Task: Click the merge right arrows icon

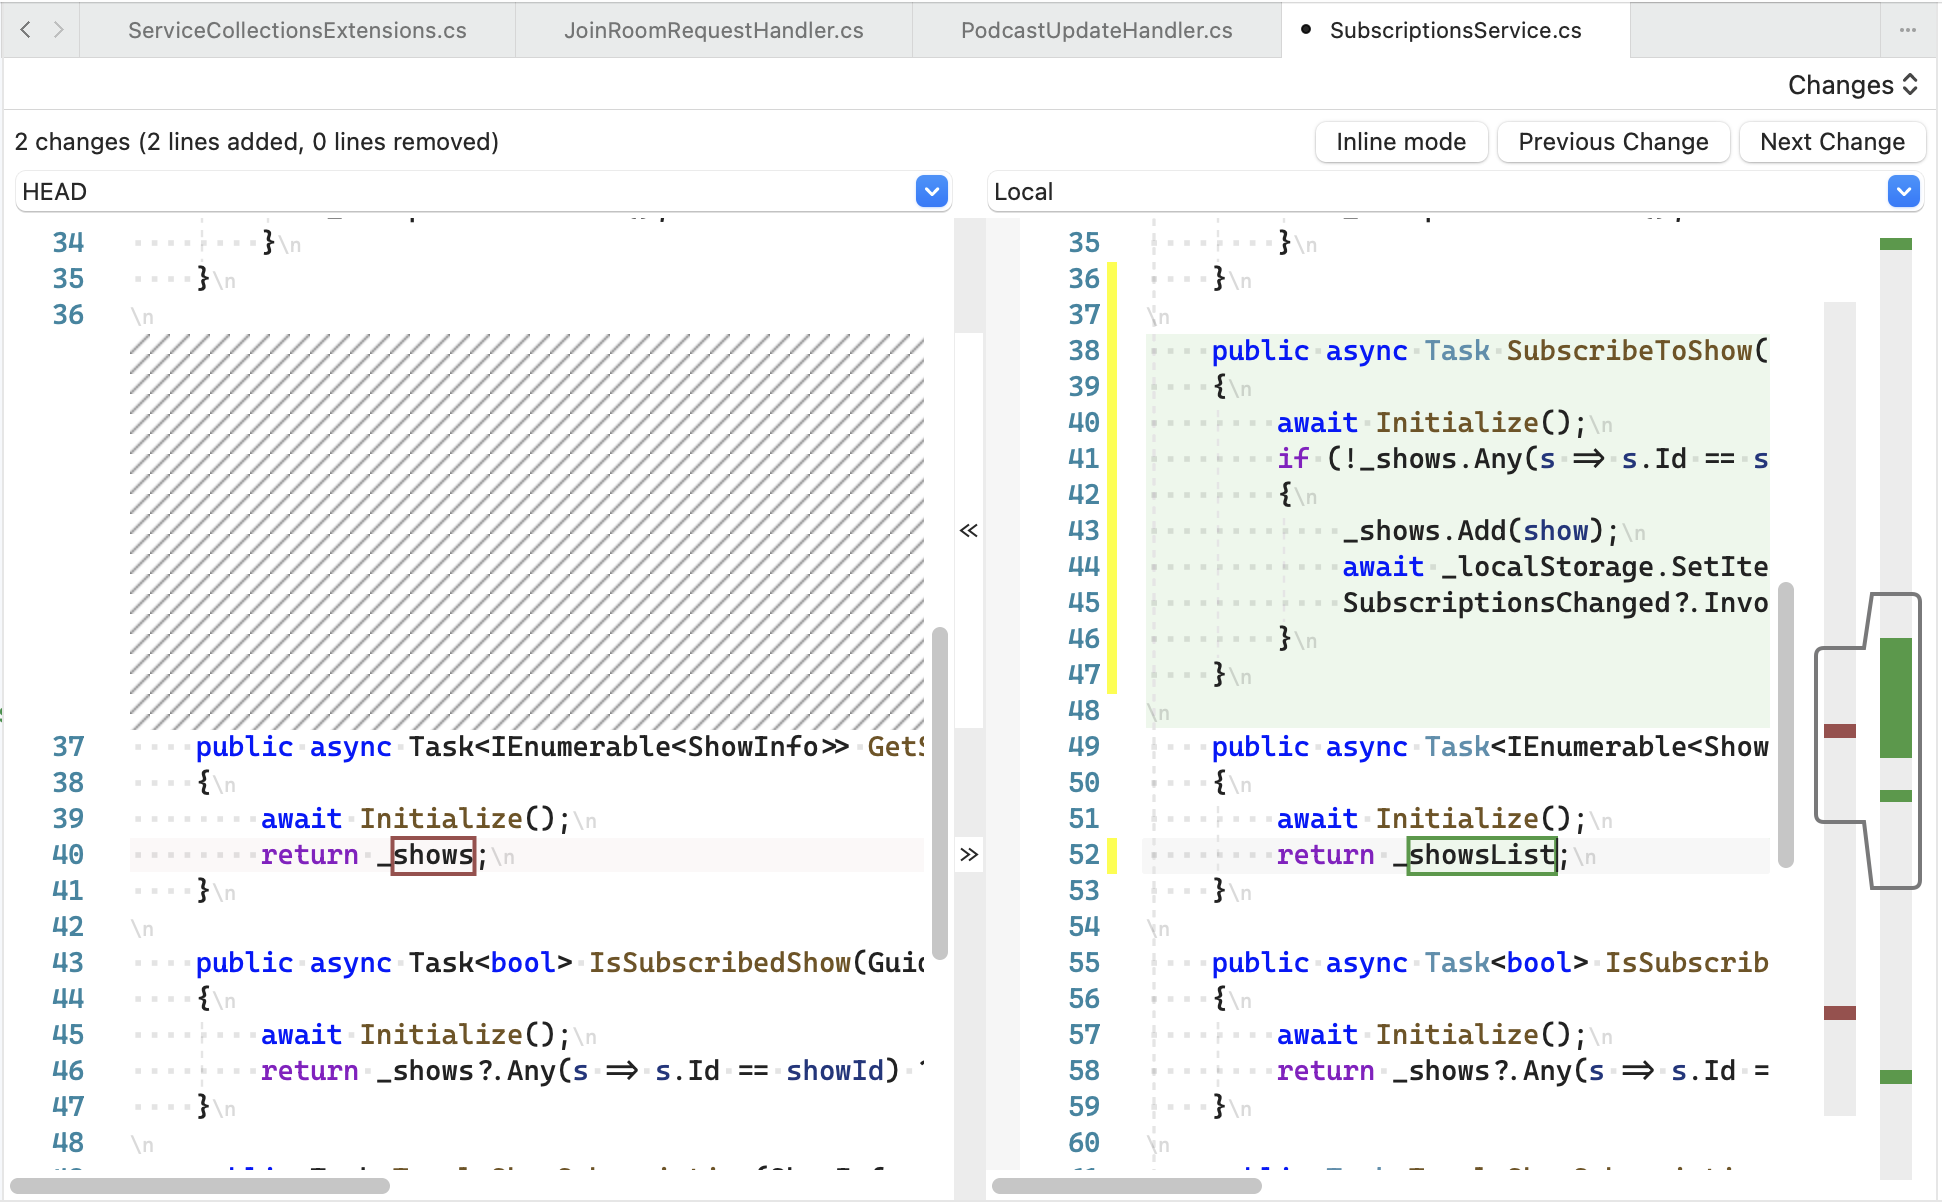Action: point(970,856)
